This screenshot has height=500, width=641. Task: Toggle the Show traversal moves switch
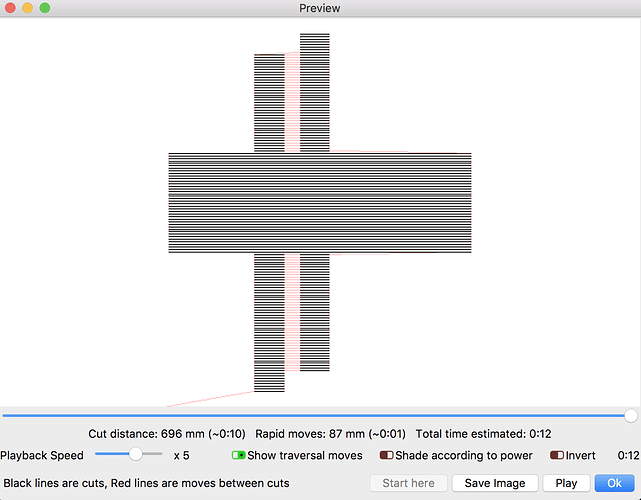click(x=238, y=455)
